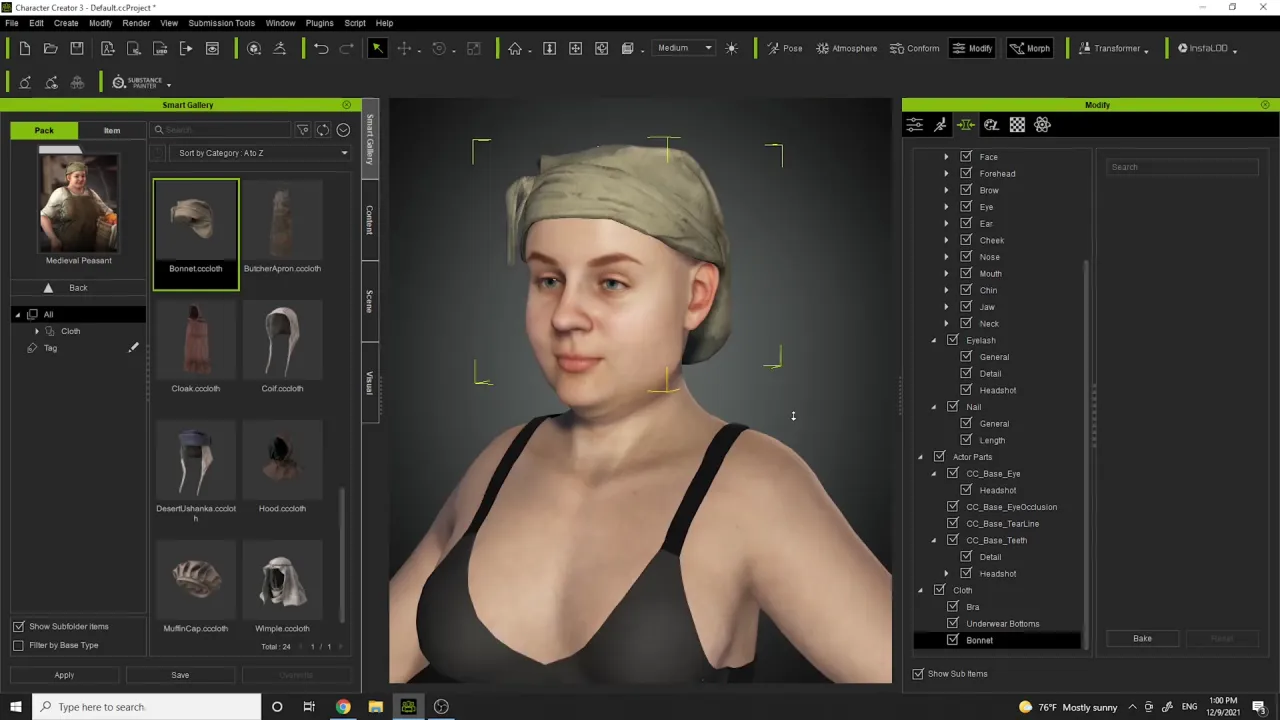Click the Conform toolbar icon
Image resolution: width=1280 pixels, height=720 pixels.
[x=913, y=48]
